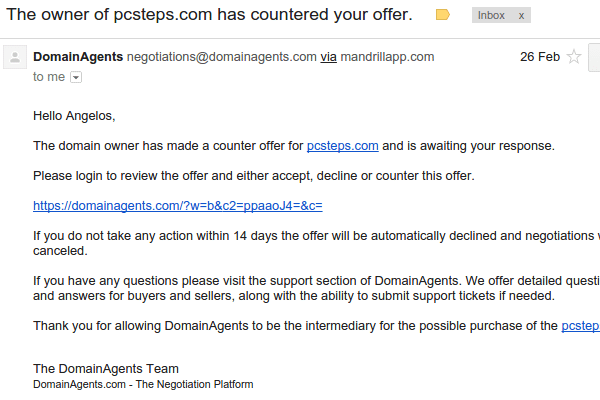600x400 pixels.
Task: Star this email from DomainAgents
Action: coord(574,57)
